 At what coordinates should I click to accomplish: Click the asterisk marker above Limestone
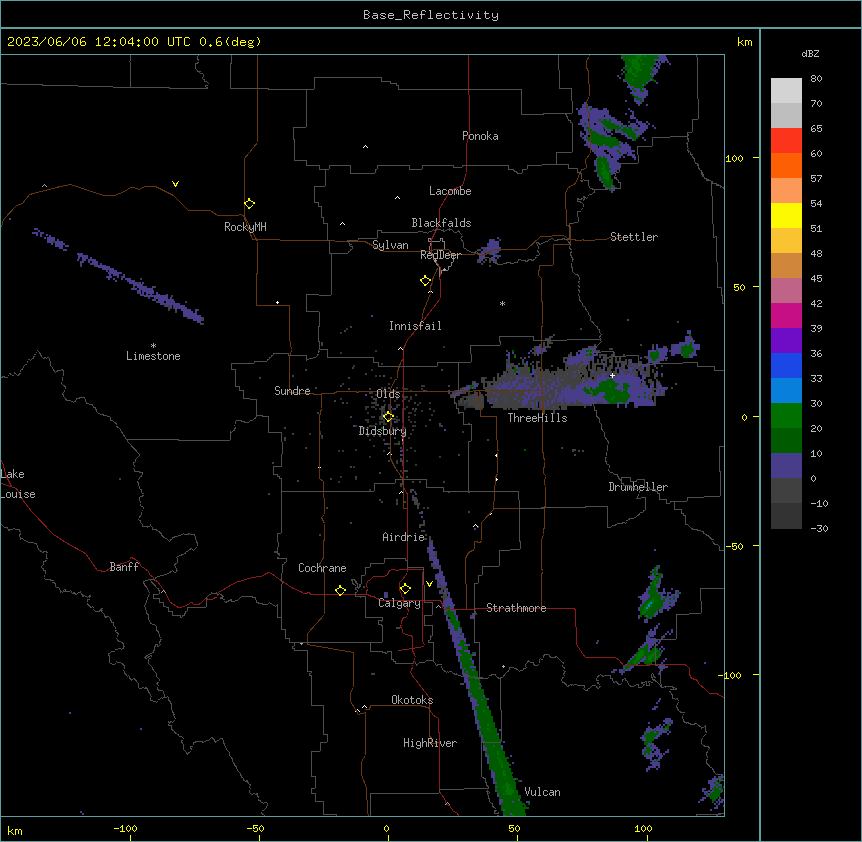(x=153, y=346)
